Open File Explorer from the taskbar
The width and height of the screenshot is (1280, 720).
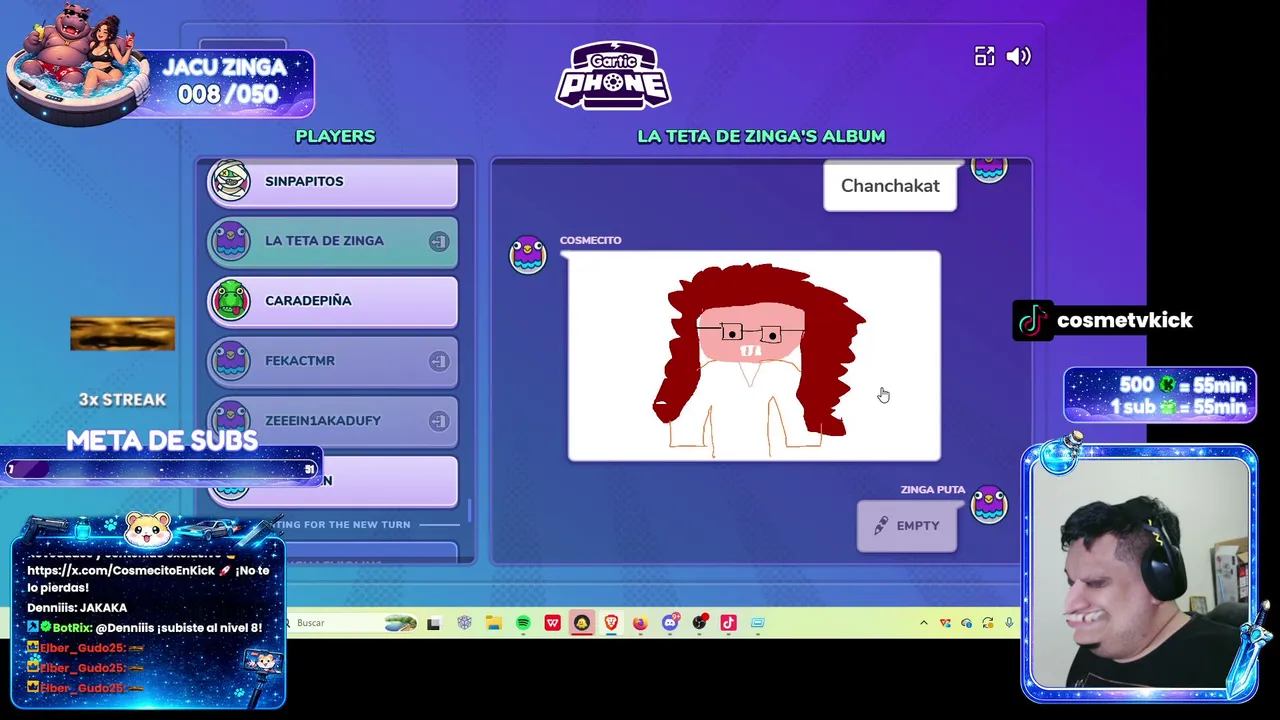494,623
